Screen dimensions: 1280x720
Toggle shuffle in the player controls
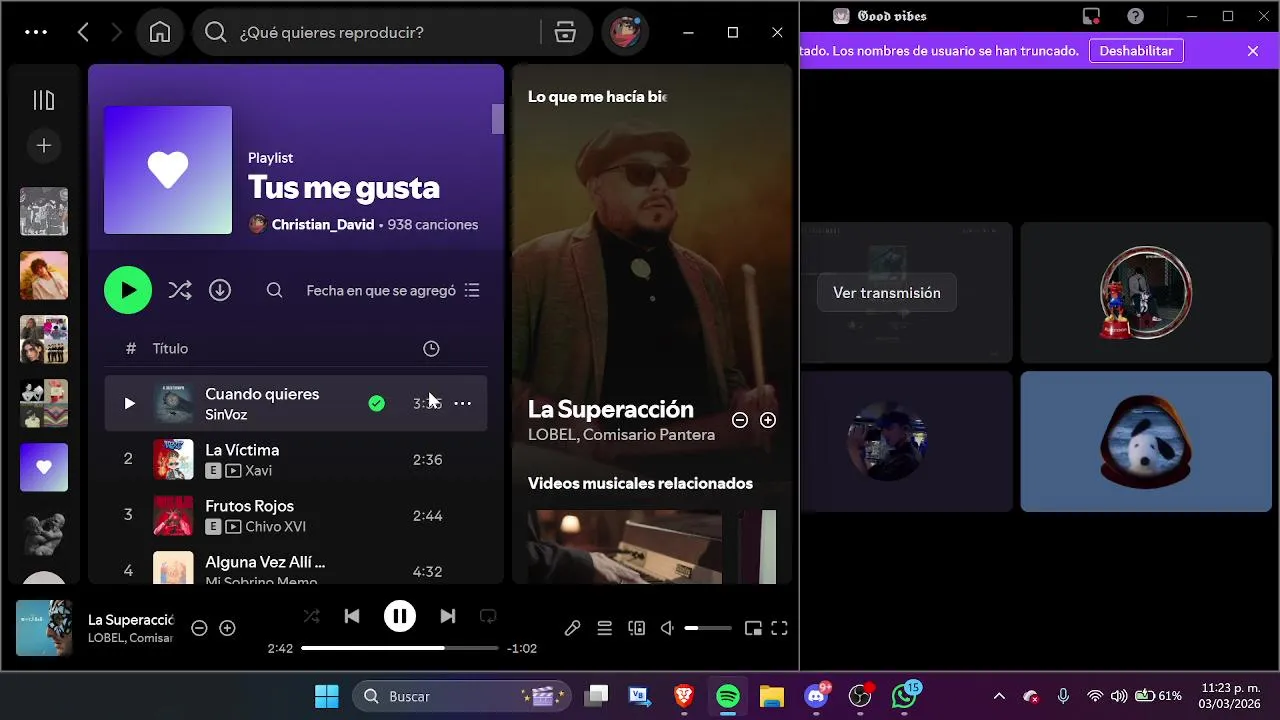click(x=312, y=616)
